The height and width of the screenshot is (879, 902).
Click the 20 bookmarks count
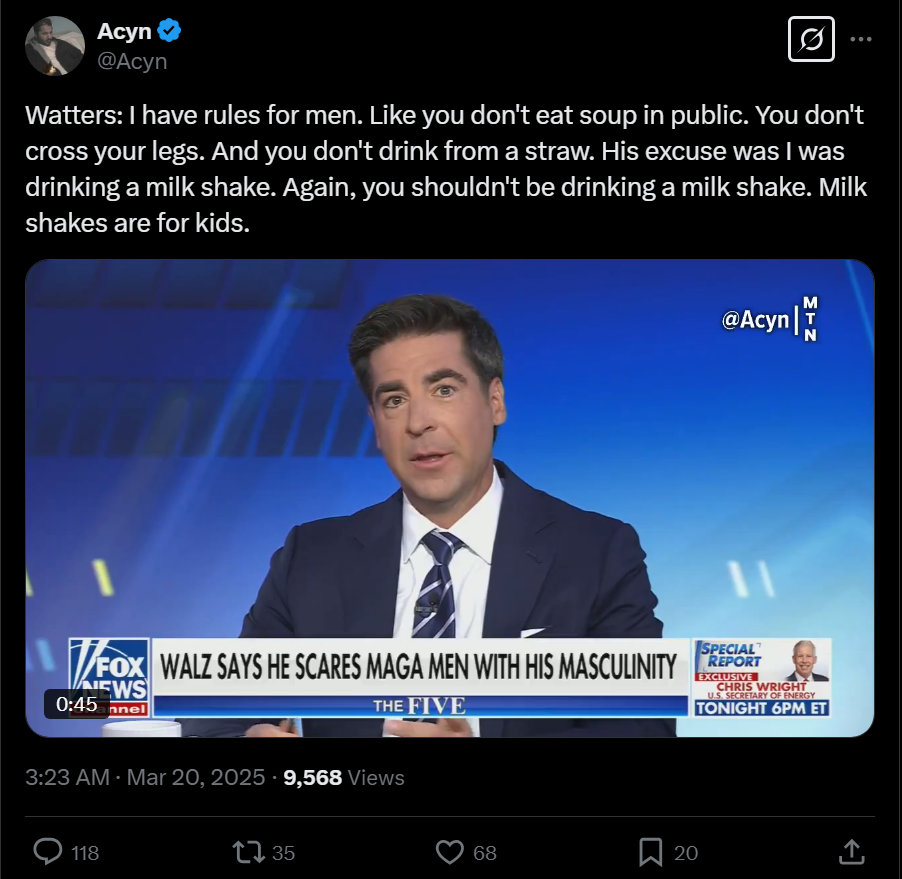(686, 853)
